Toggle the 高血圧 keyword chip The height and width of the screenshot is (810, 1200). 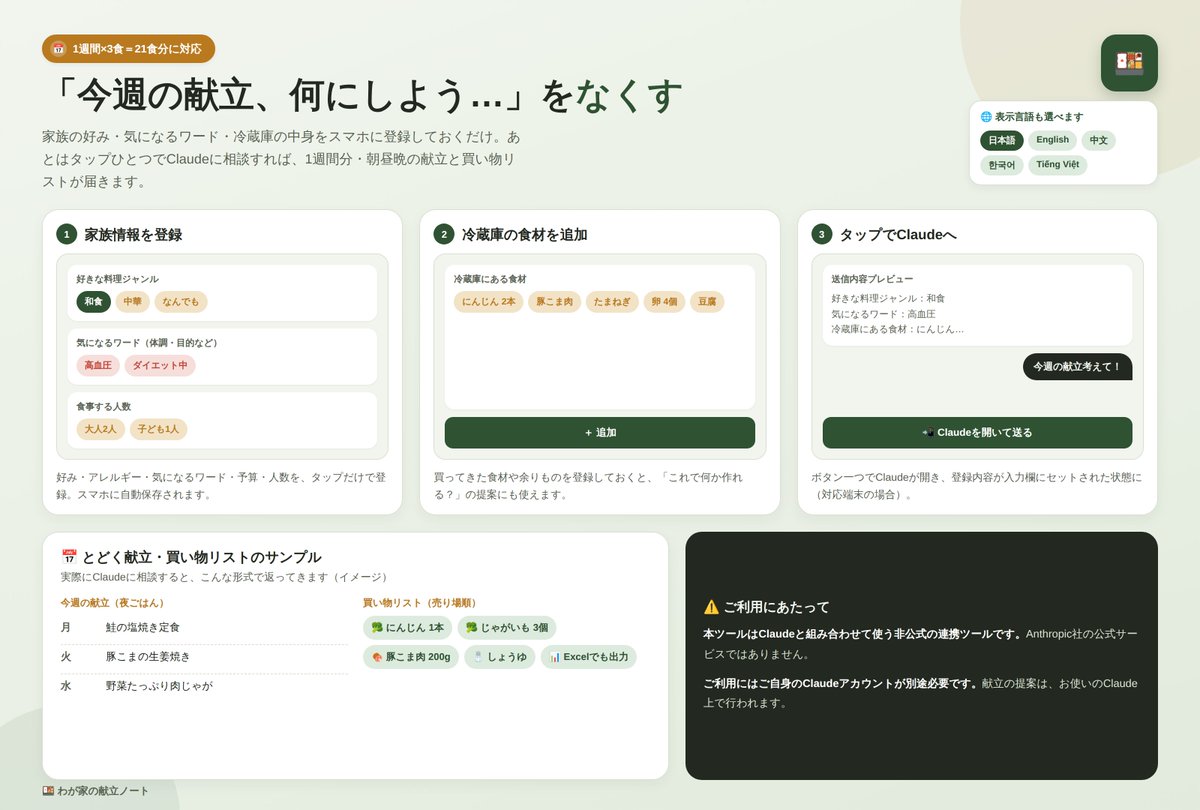(98, 366)
